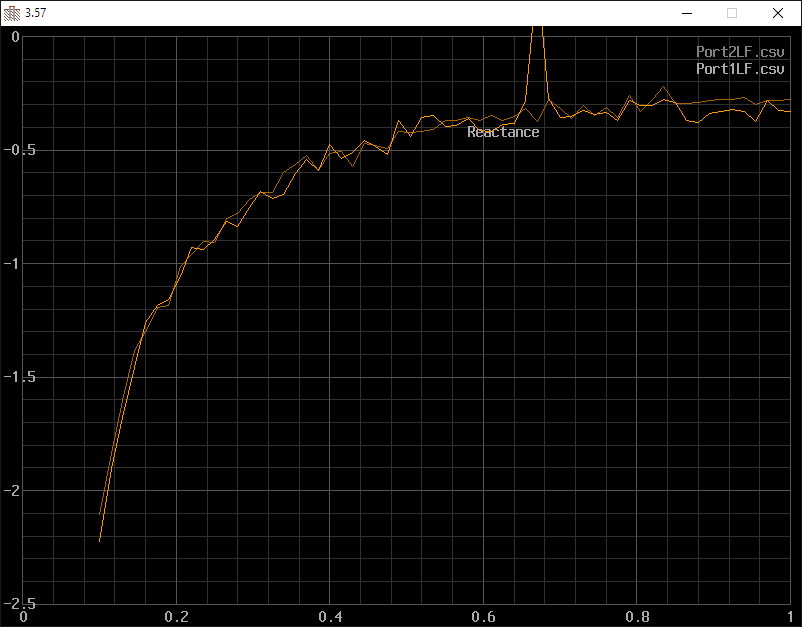Click the 0.2 x-axis label
The width and height of the screenshot is (802, 627).
pos(176,617)
